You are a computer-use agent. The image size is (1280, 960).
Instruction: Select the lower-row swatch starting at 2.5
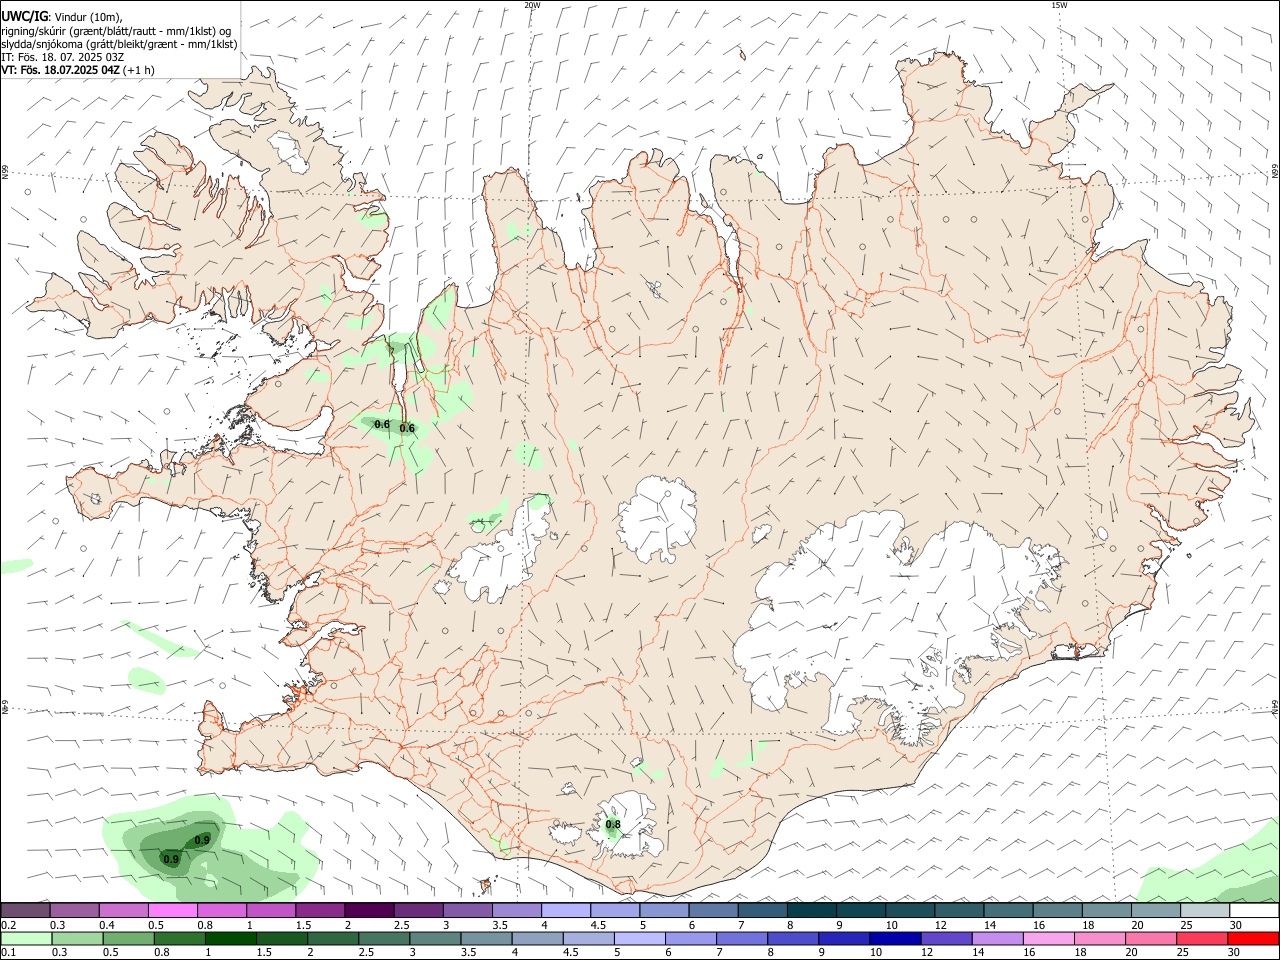click(383, 938)
